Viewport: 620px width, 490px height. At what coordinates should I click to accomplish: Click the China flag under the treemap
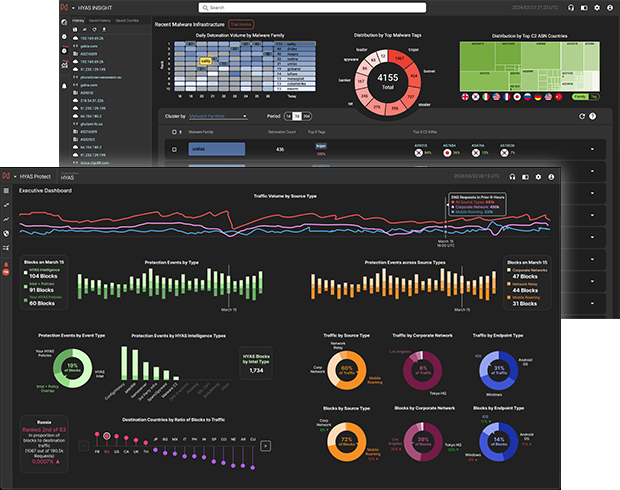tap(558, 96)
